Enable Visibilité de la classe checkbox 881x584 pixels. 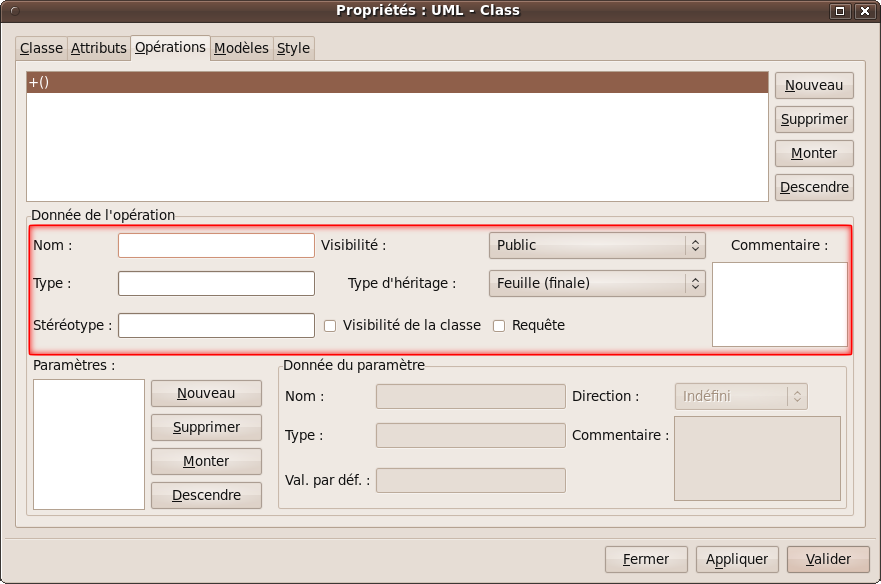coord(330,325)
